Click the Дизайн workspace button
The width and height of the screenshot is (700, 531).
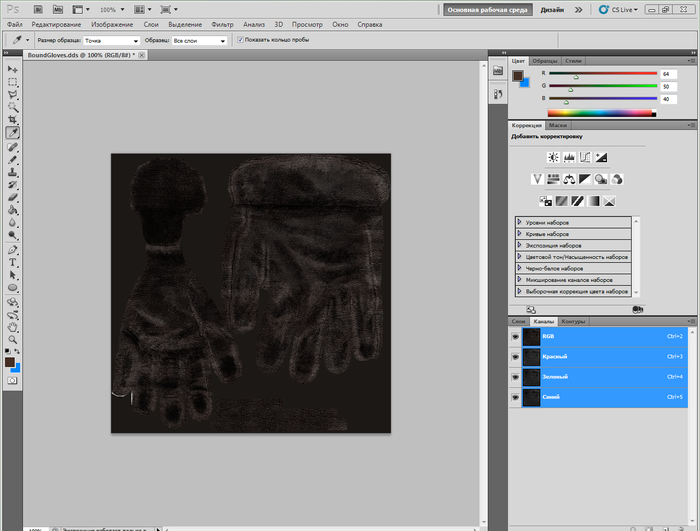551,8
